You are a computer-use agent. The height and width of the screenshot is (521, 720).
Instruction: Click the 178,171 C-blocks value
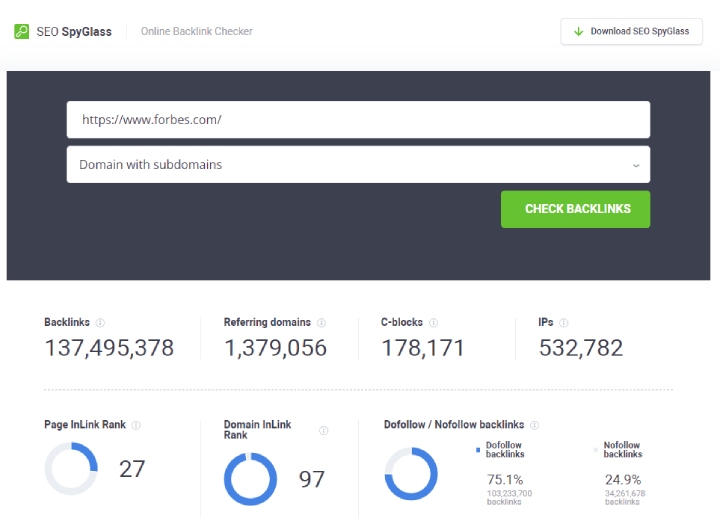(423, 347)
